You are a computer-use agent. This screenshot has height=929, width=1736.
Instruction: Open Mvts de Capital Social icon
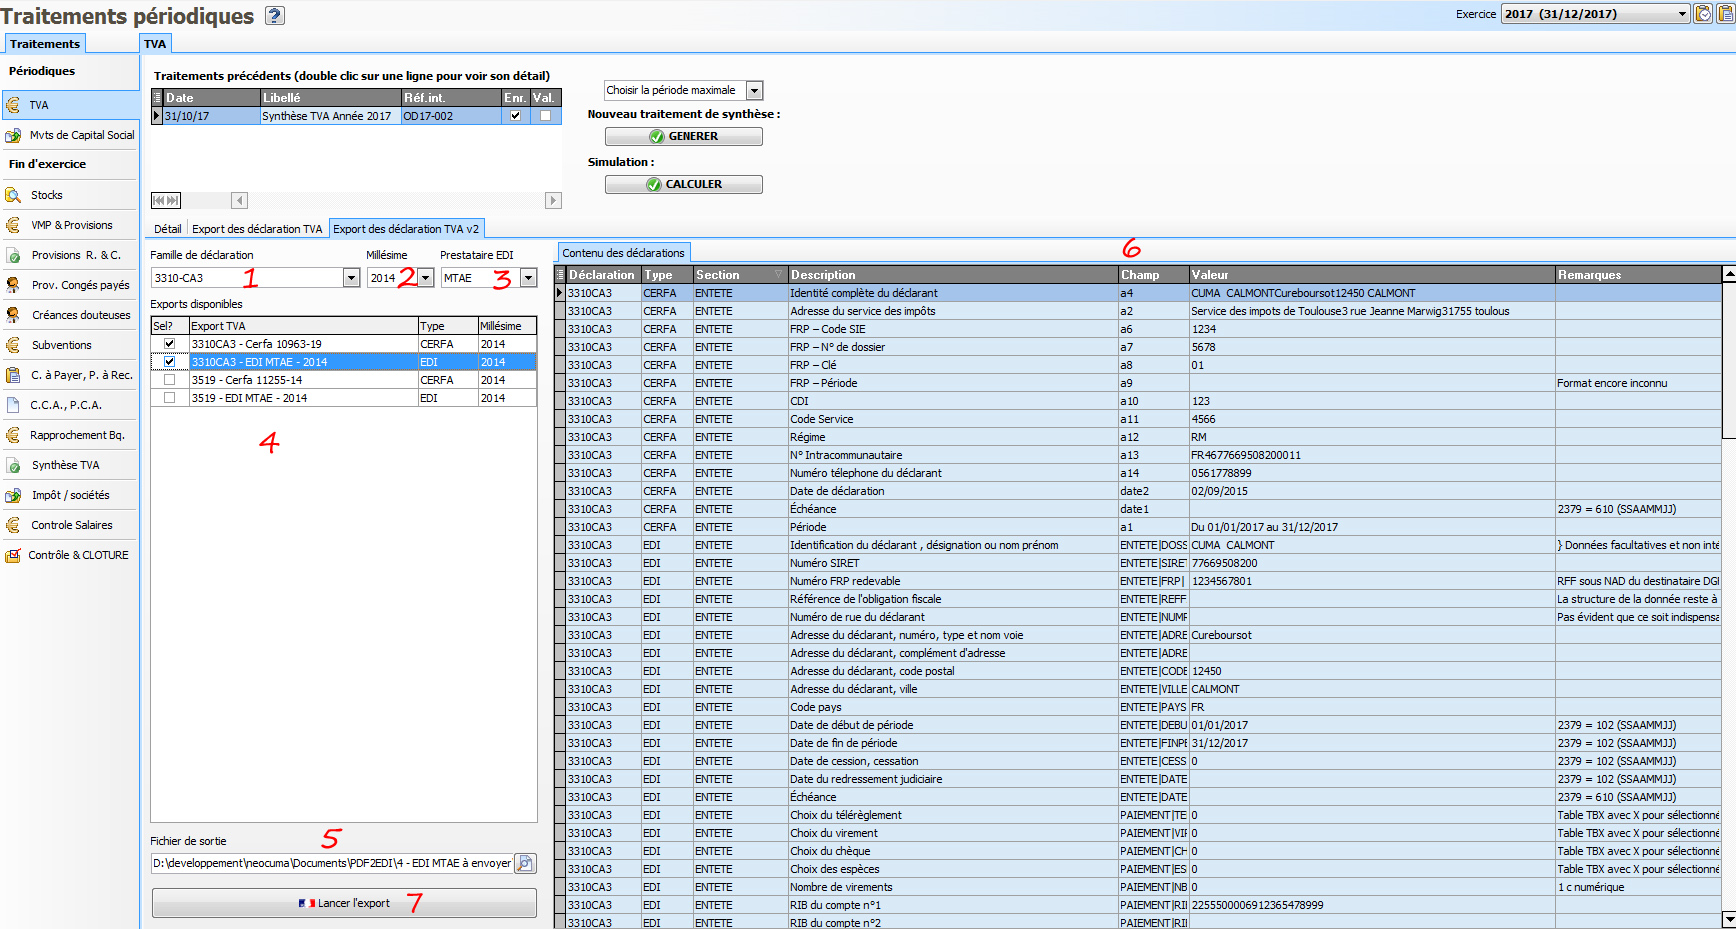(13, 135)
